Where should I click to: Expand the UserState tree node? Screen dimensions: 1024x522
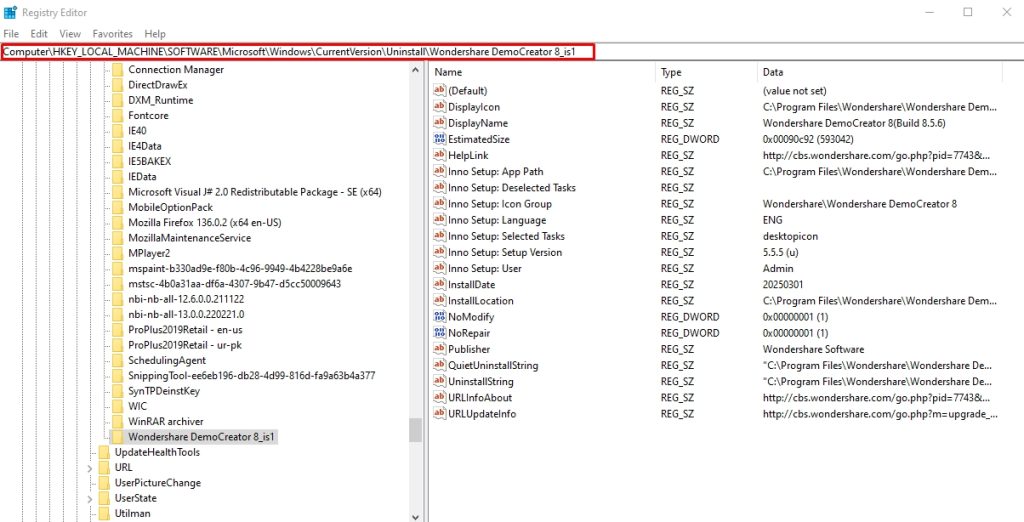[x=89, y=498]
